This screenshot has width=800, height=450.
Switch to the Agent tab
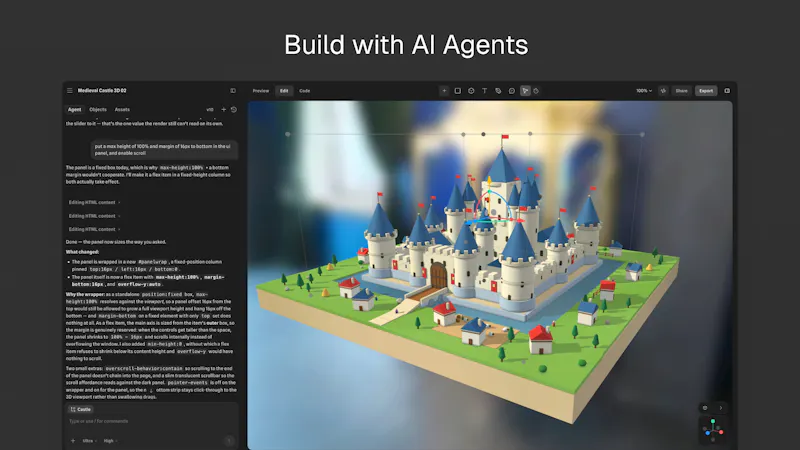pos(74,110)
